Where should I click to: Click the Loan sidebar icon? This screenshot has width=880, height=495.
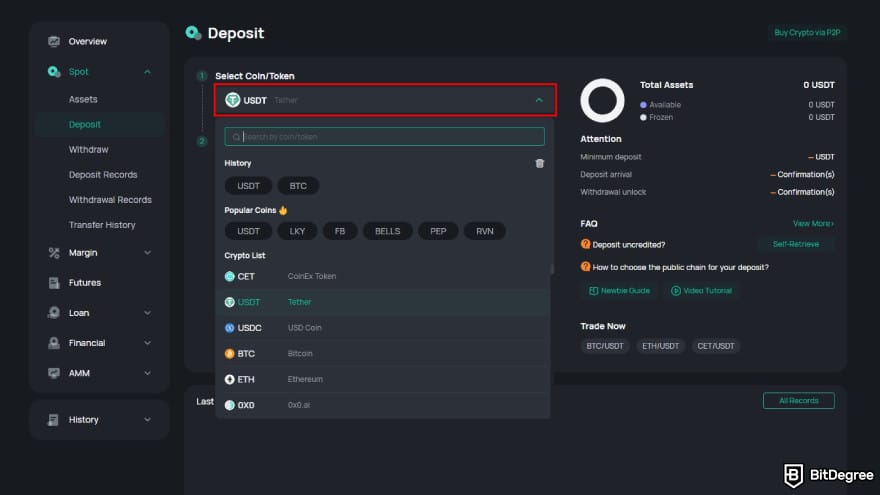54,313
